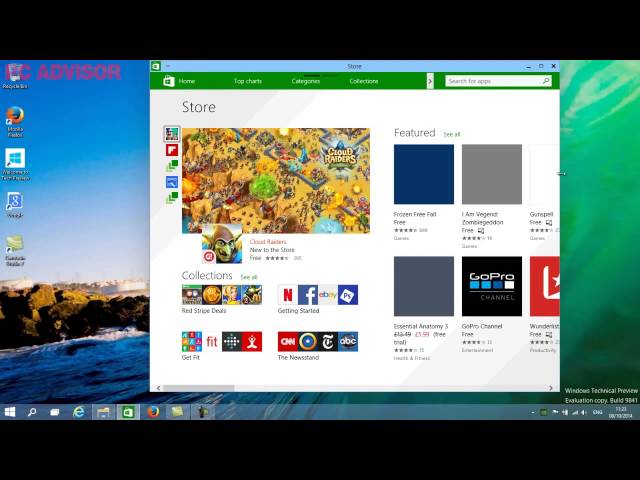
Task: Open the 'fit' tile in Get Fit
Action: click(212, 342)
